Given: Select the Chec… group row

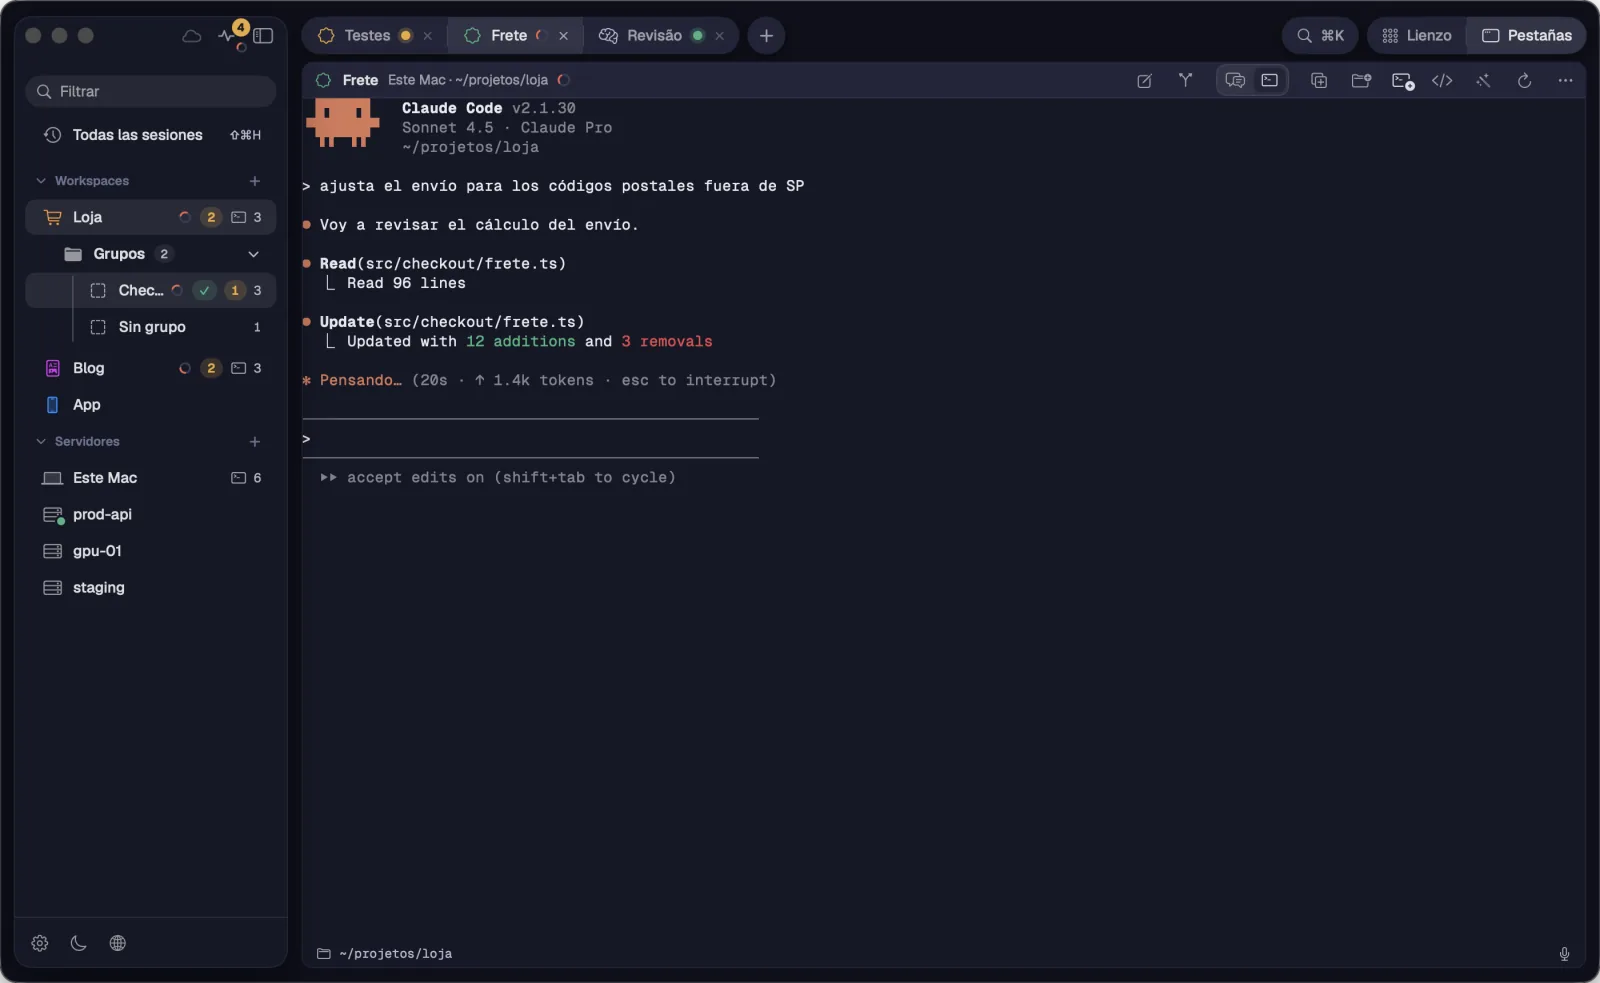Looking at the screenshot, I should coord(151,290).
